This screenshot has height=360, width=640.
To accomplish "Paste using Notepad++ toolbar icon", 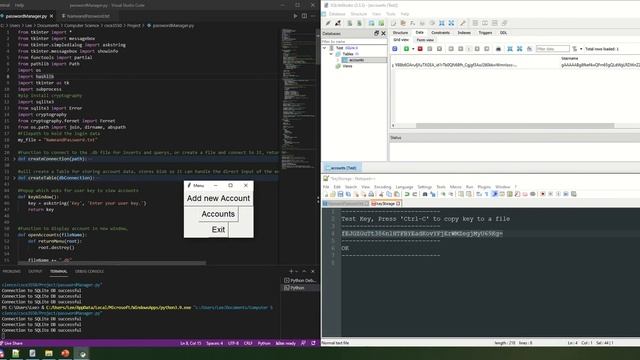I will pos(397,194).
